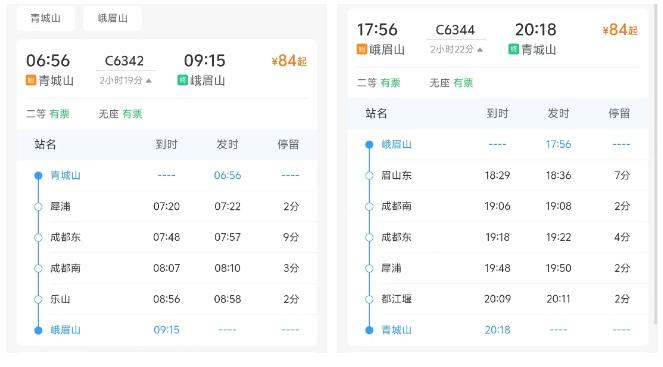Collapse the 2小时22分 timetable arrow

[x=479, y=50]
